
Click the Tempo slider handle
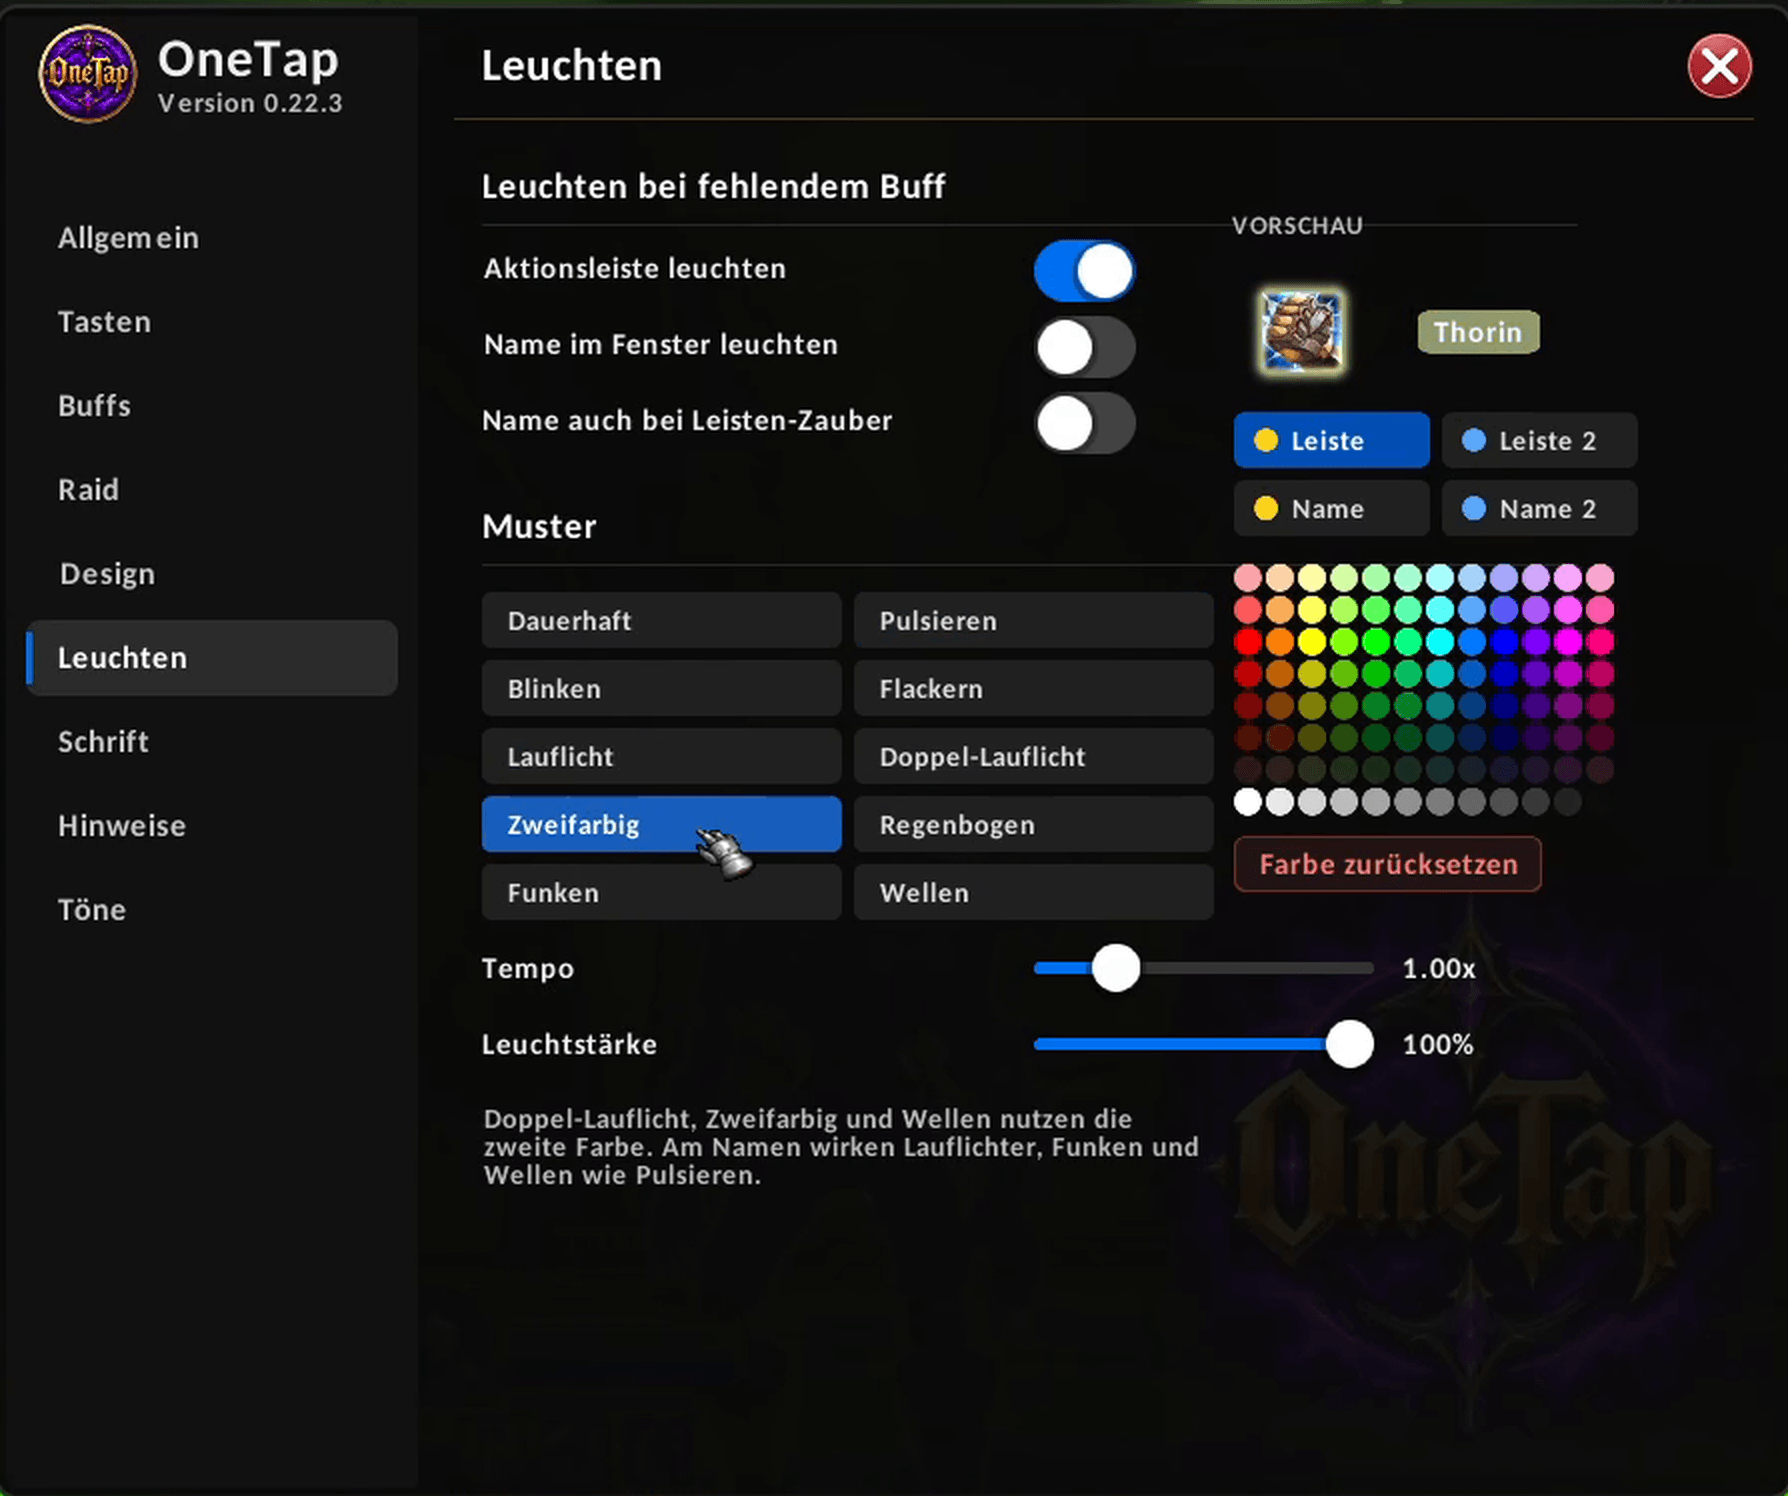click(1116, 968)
